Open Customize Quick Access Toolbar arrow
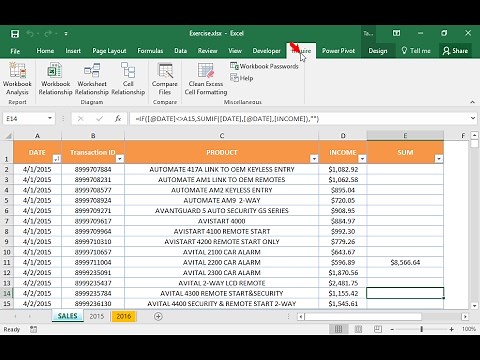Image resolution: width=480 pixels, height=360 pixels. [x=66, y=34]
